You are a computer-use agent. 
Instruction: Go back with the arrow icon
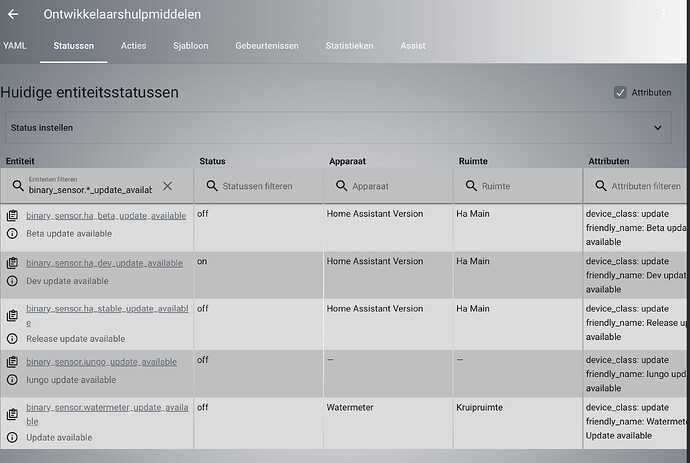click(x=13, y=14)
